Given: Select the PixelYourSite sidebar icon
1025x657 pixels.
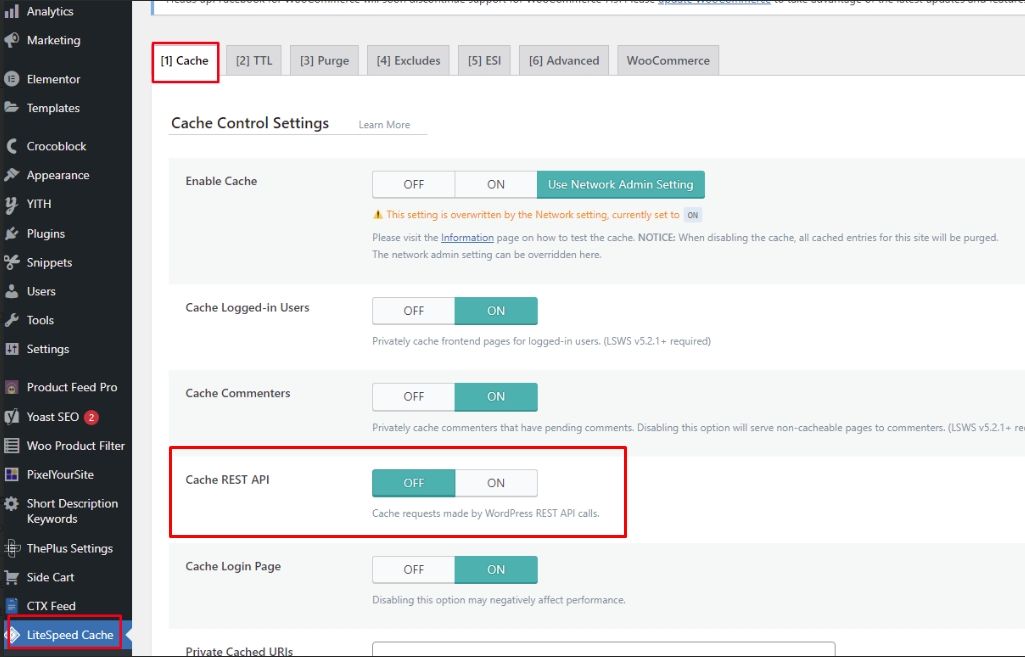Looking at the screenshot, I should (11, 475).
